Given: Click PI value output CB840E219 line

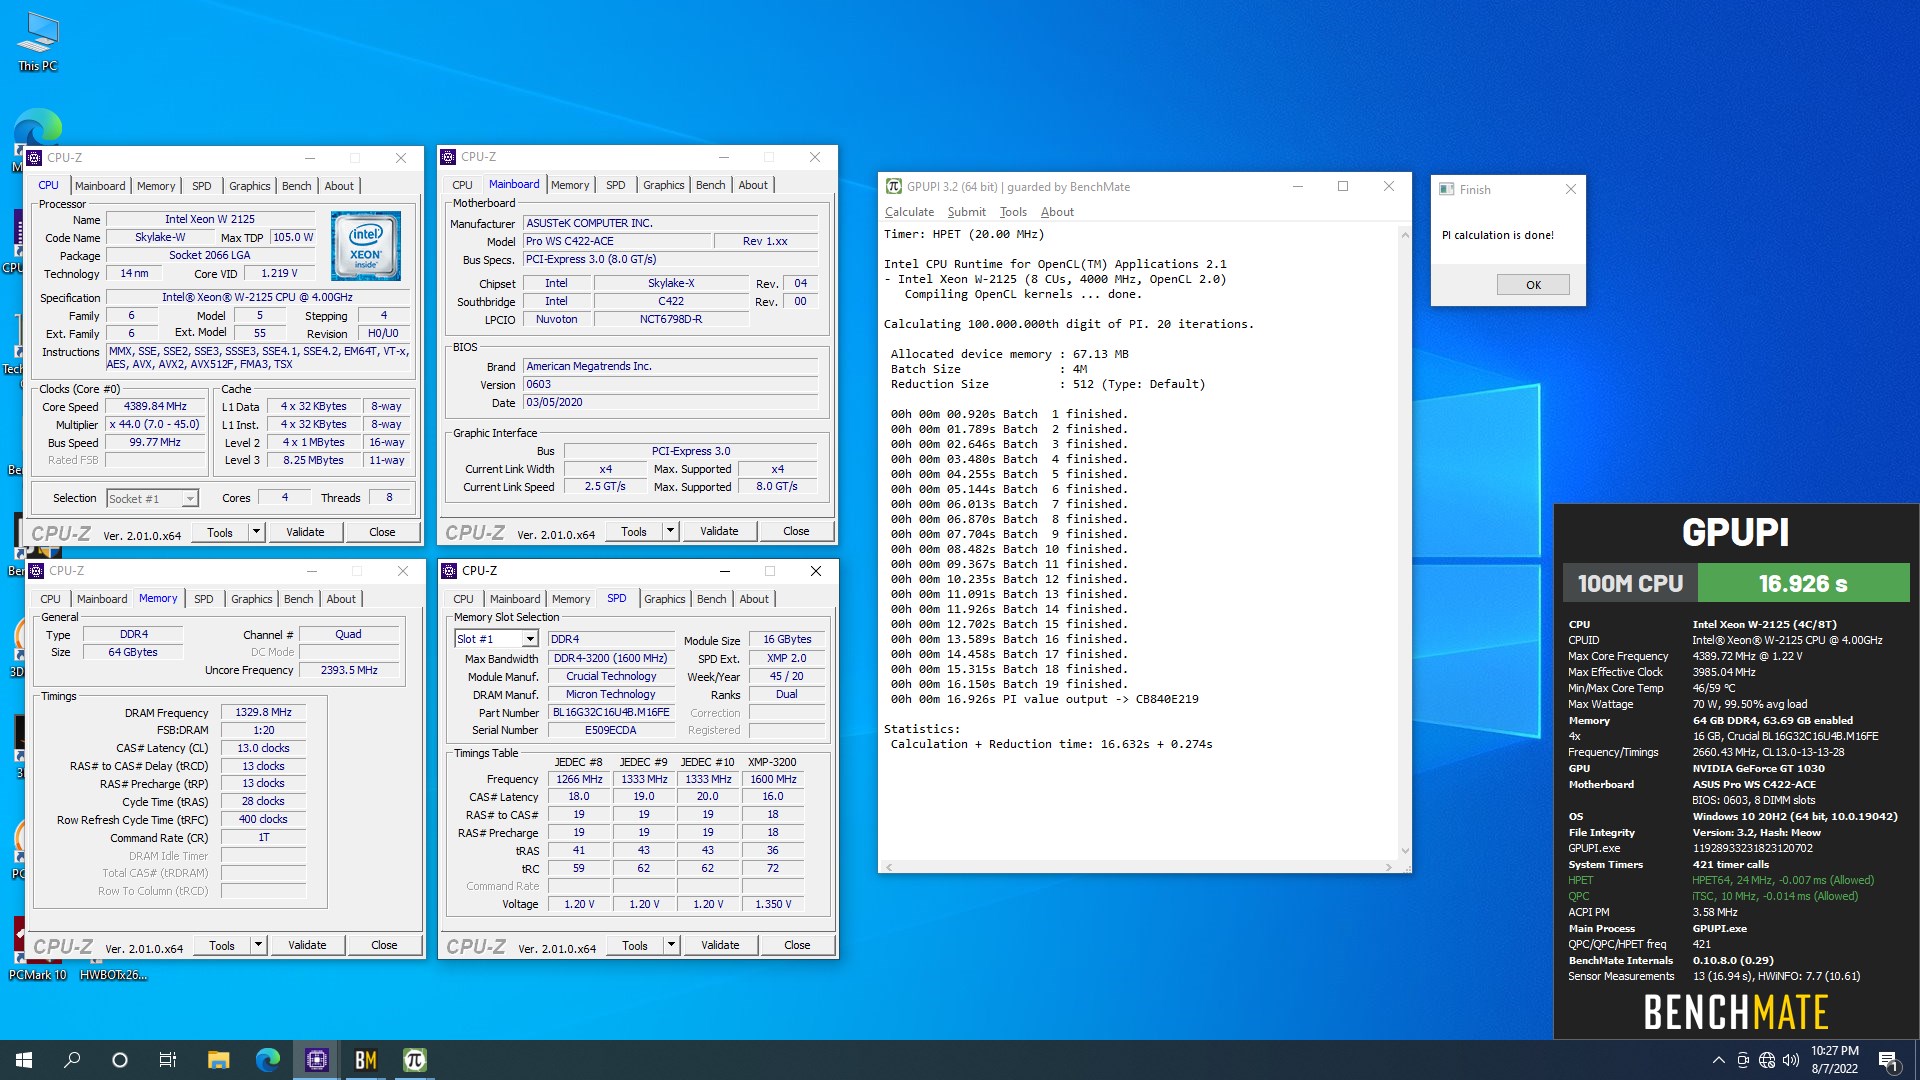Looking at the screenshot, I should (1044, 700).
